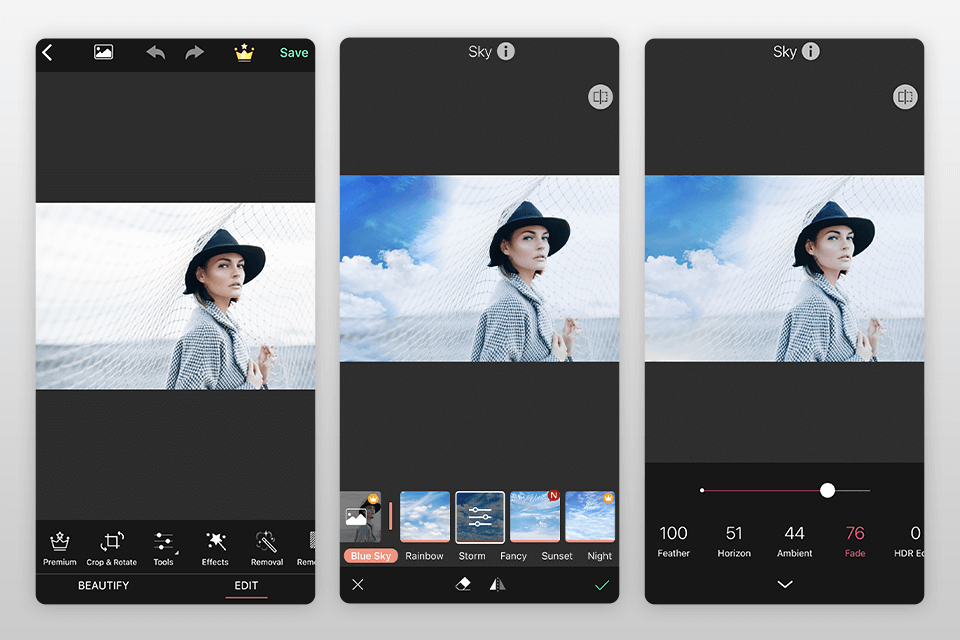
Task: Open the sky adjustment sliders thumbnail
Action: [480, 517]
